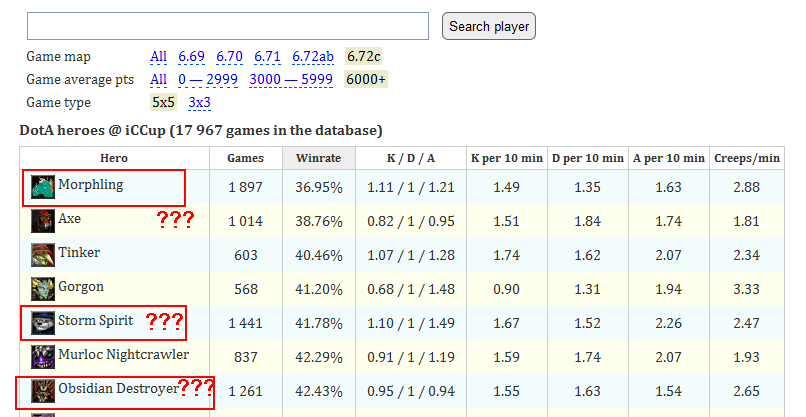806x417 pixels.
Task: Click the Morphling hero name
Action: 90,185
